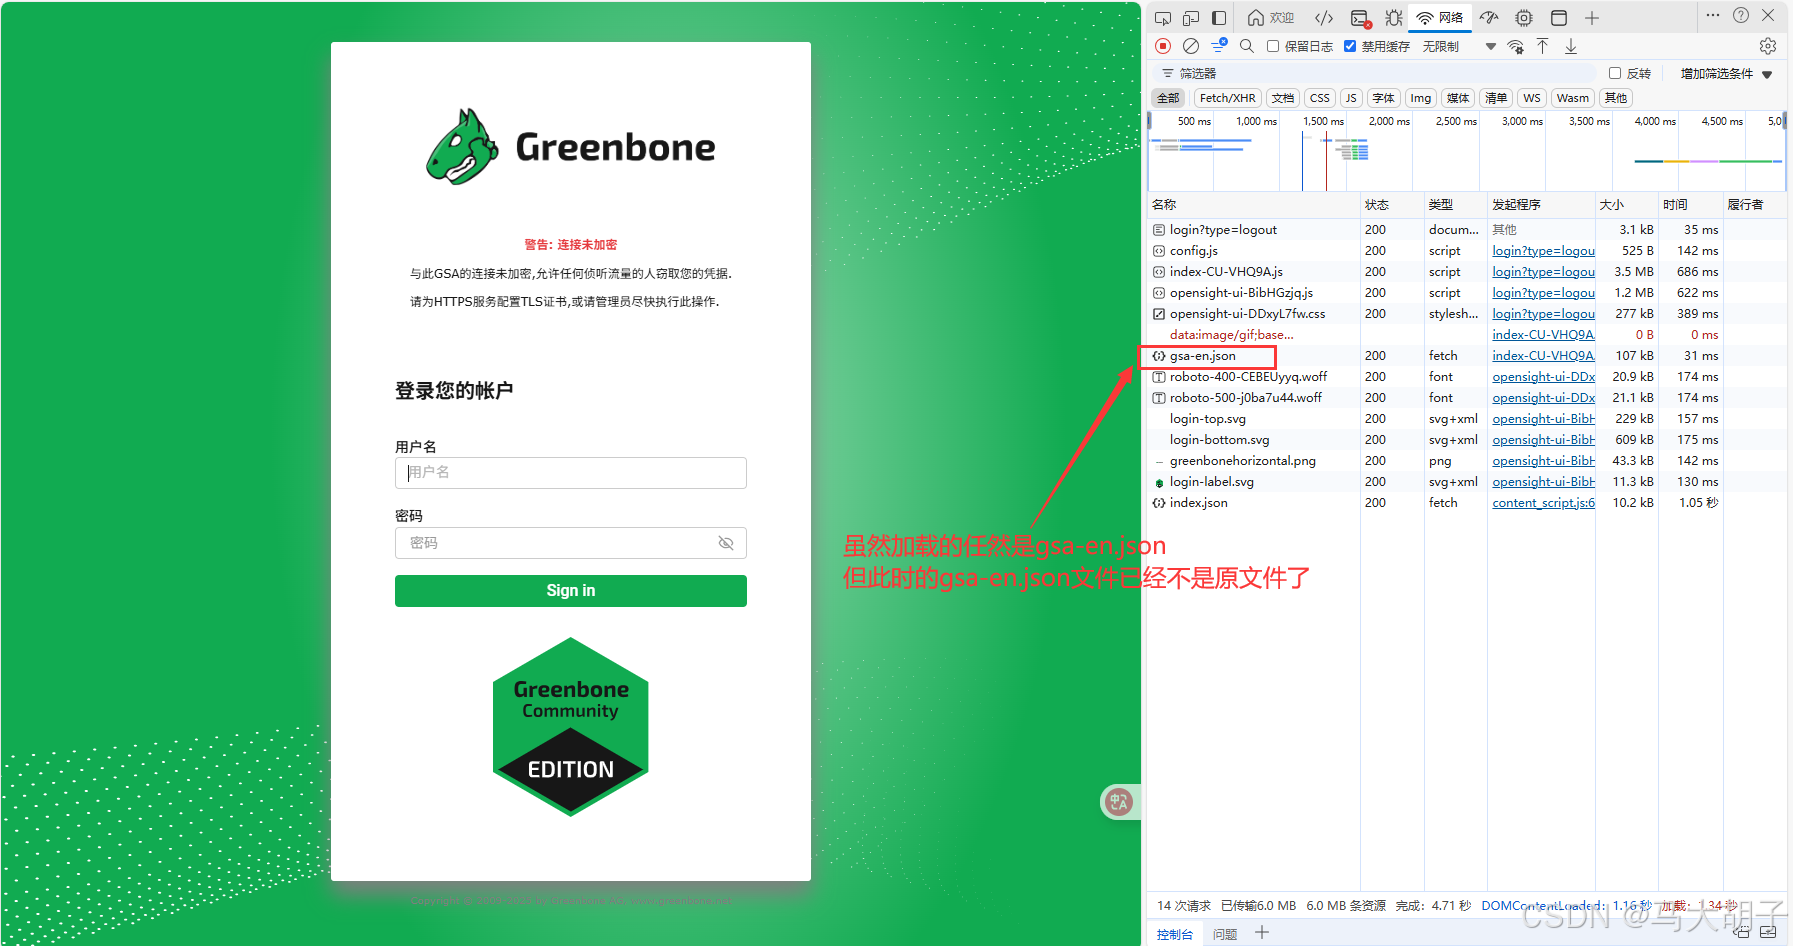Toggle the network filter bar icon
Screen dimensions: 1793x946
(x=1219, y=46)
